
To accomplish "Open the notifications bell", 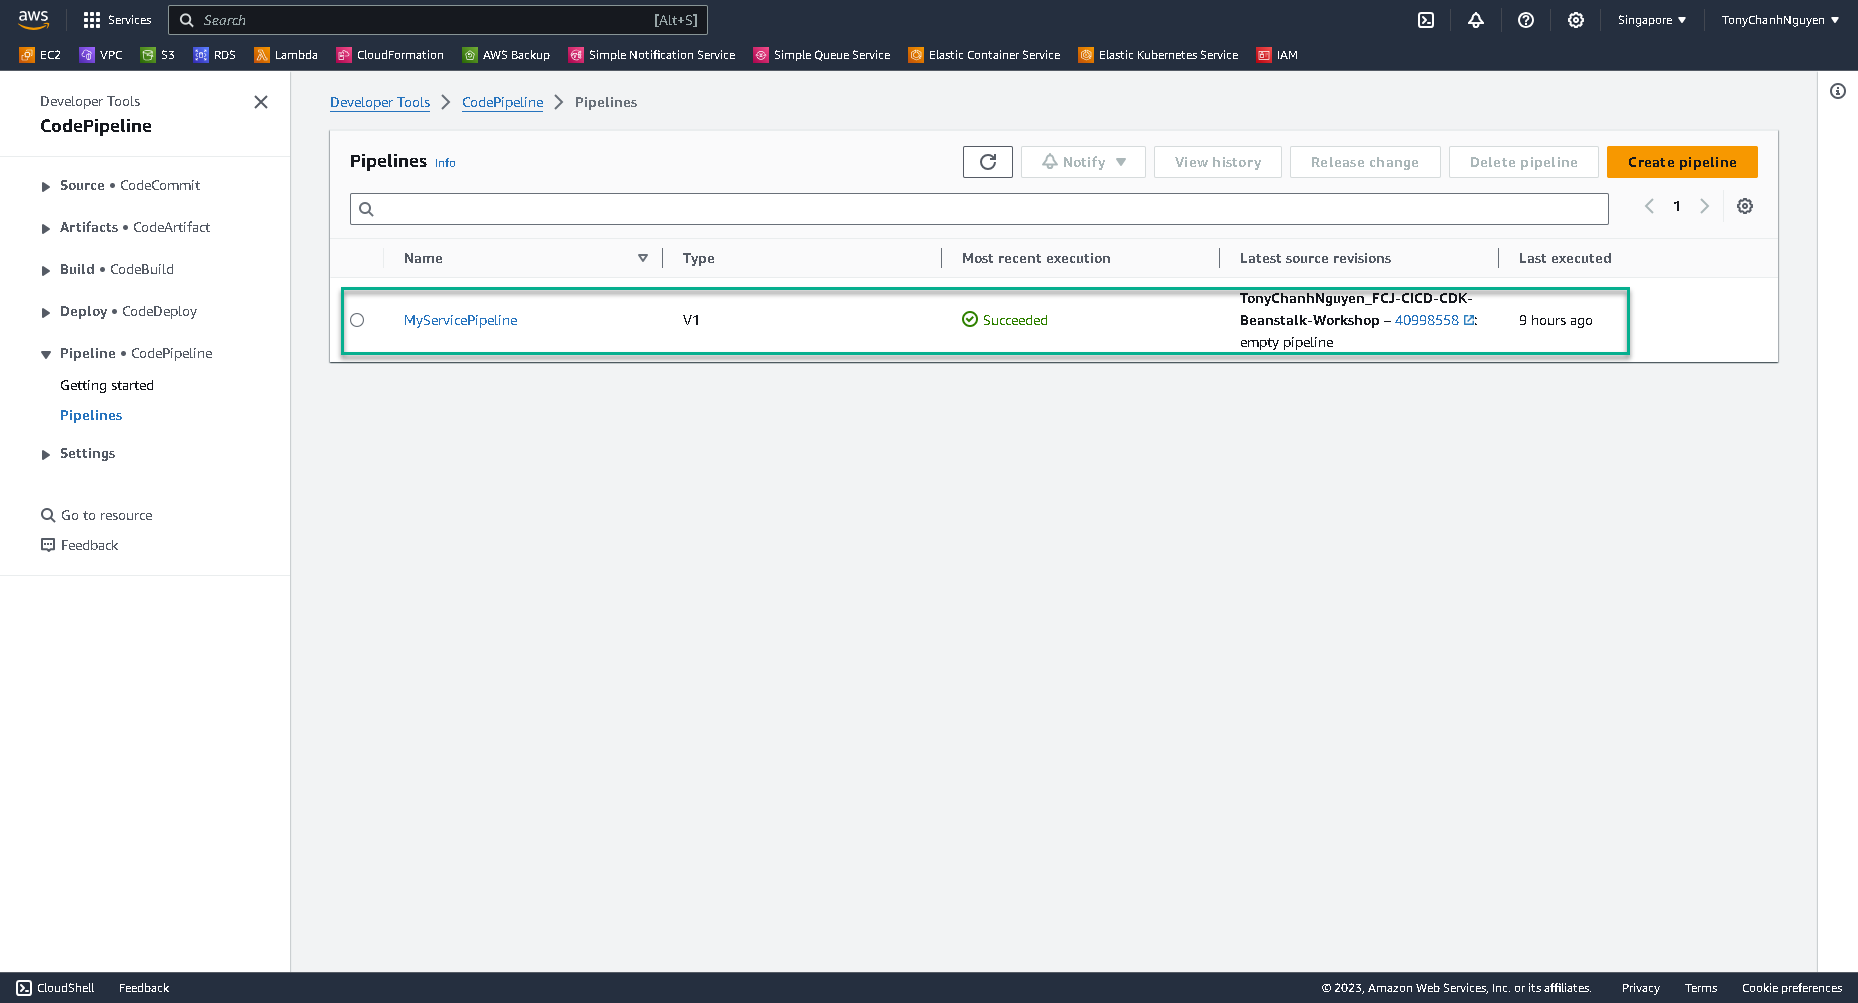I will coord(1476,20).
